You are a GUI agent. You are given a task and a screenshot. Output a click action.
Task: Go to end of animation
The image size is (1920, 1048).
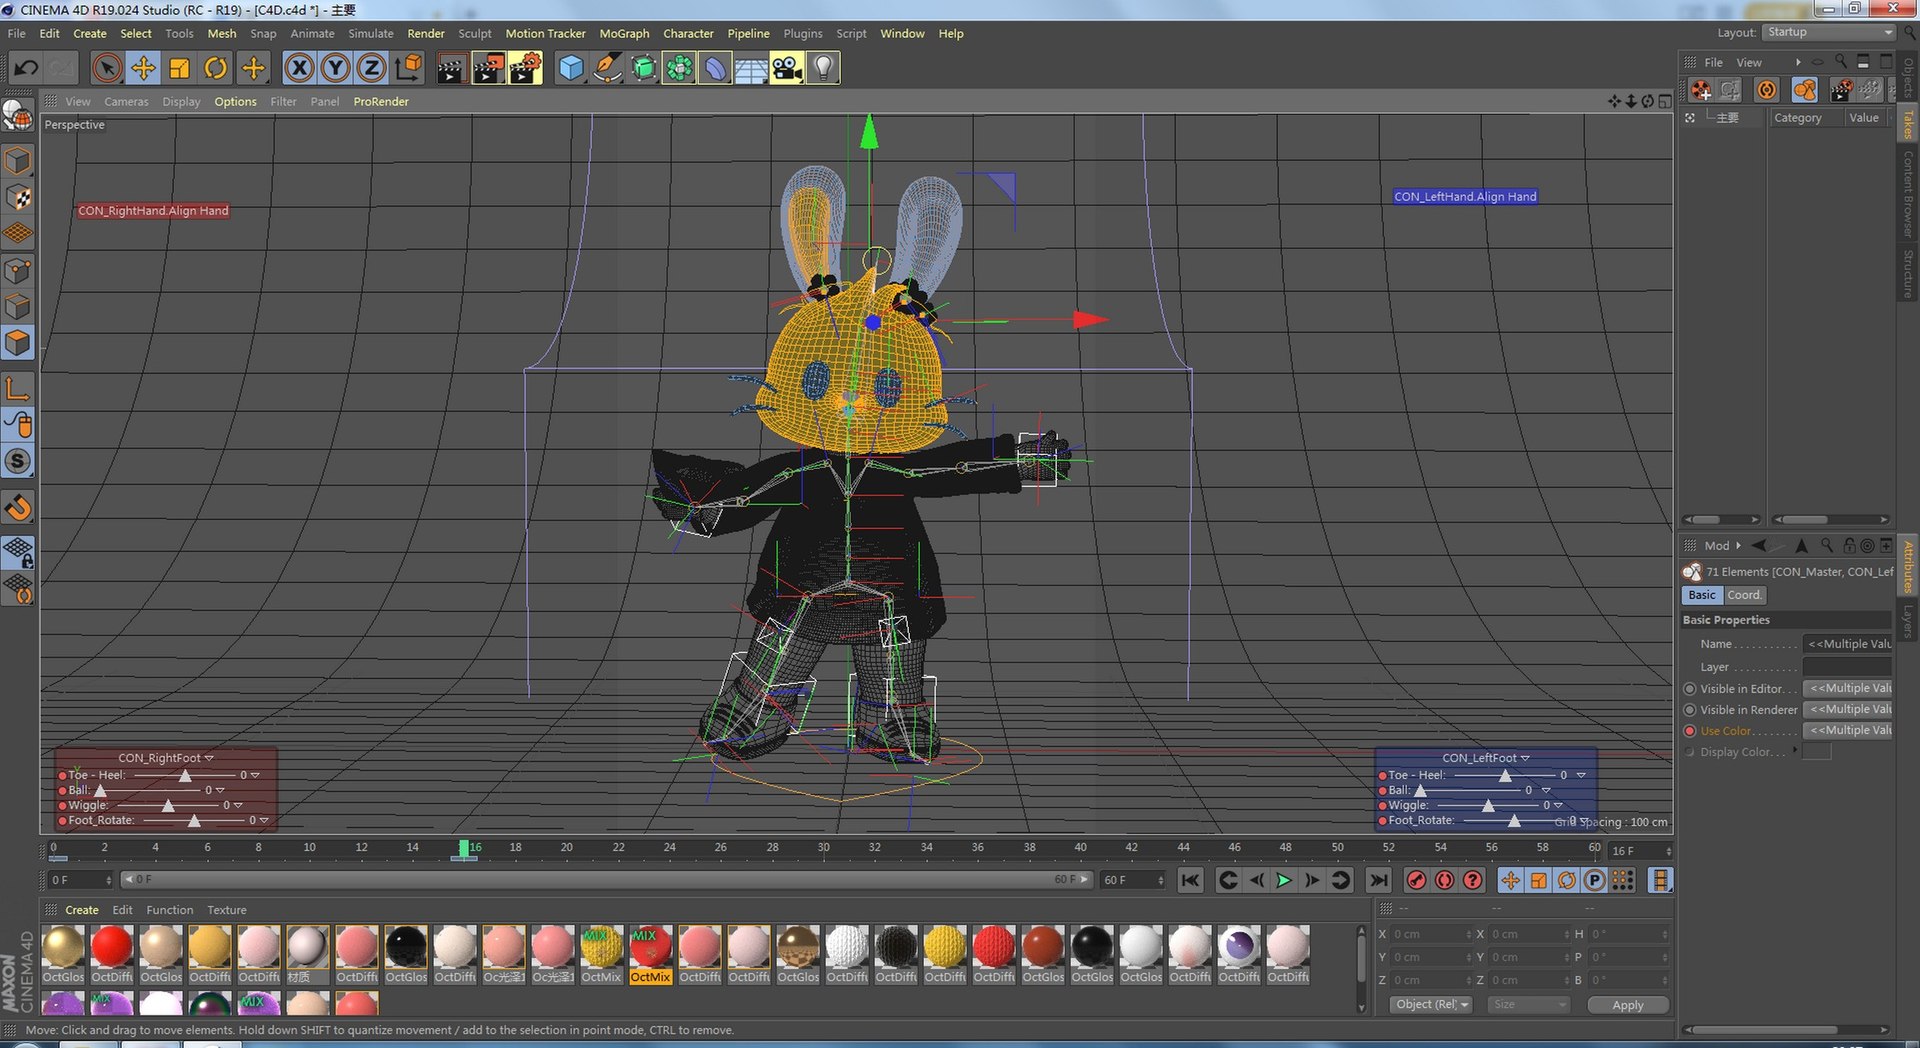[1379, 880]
